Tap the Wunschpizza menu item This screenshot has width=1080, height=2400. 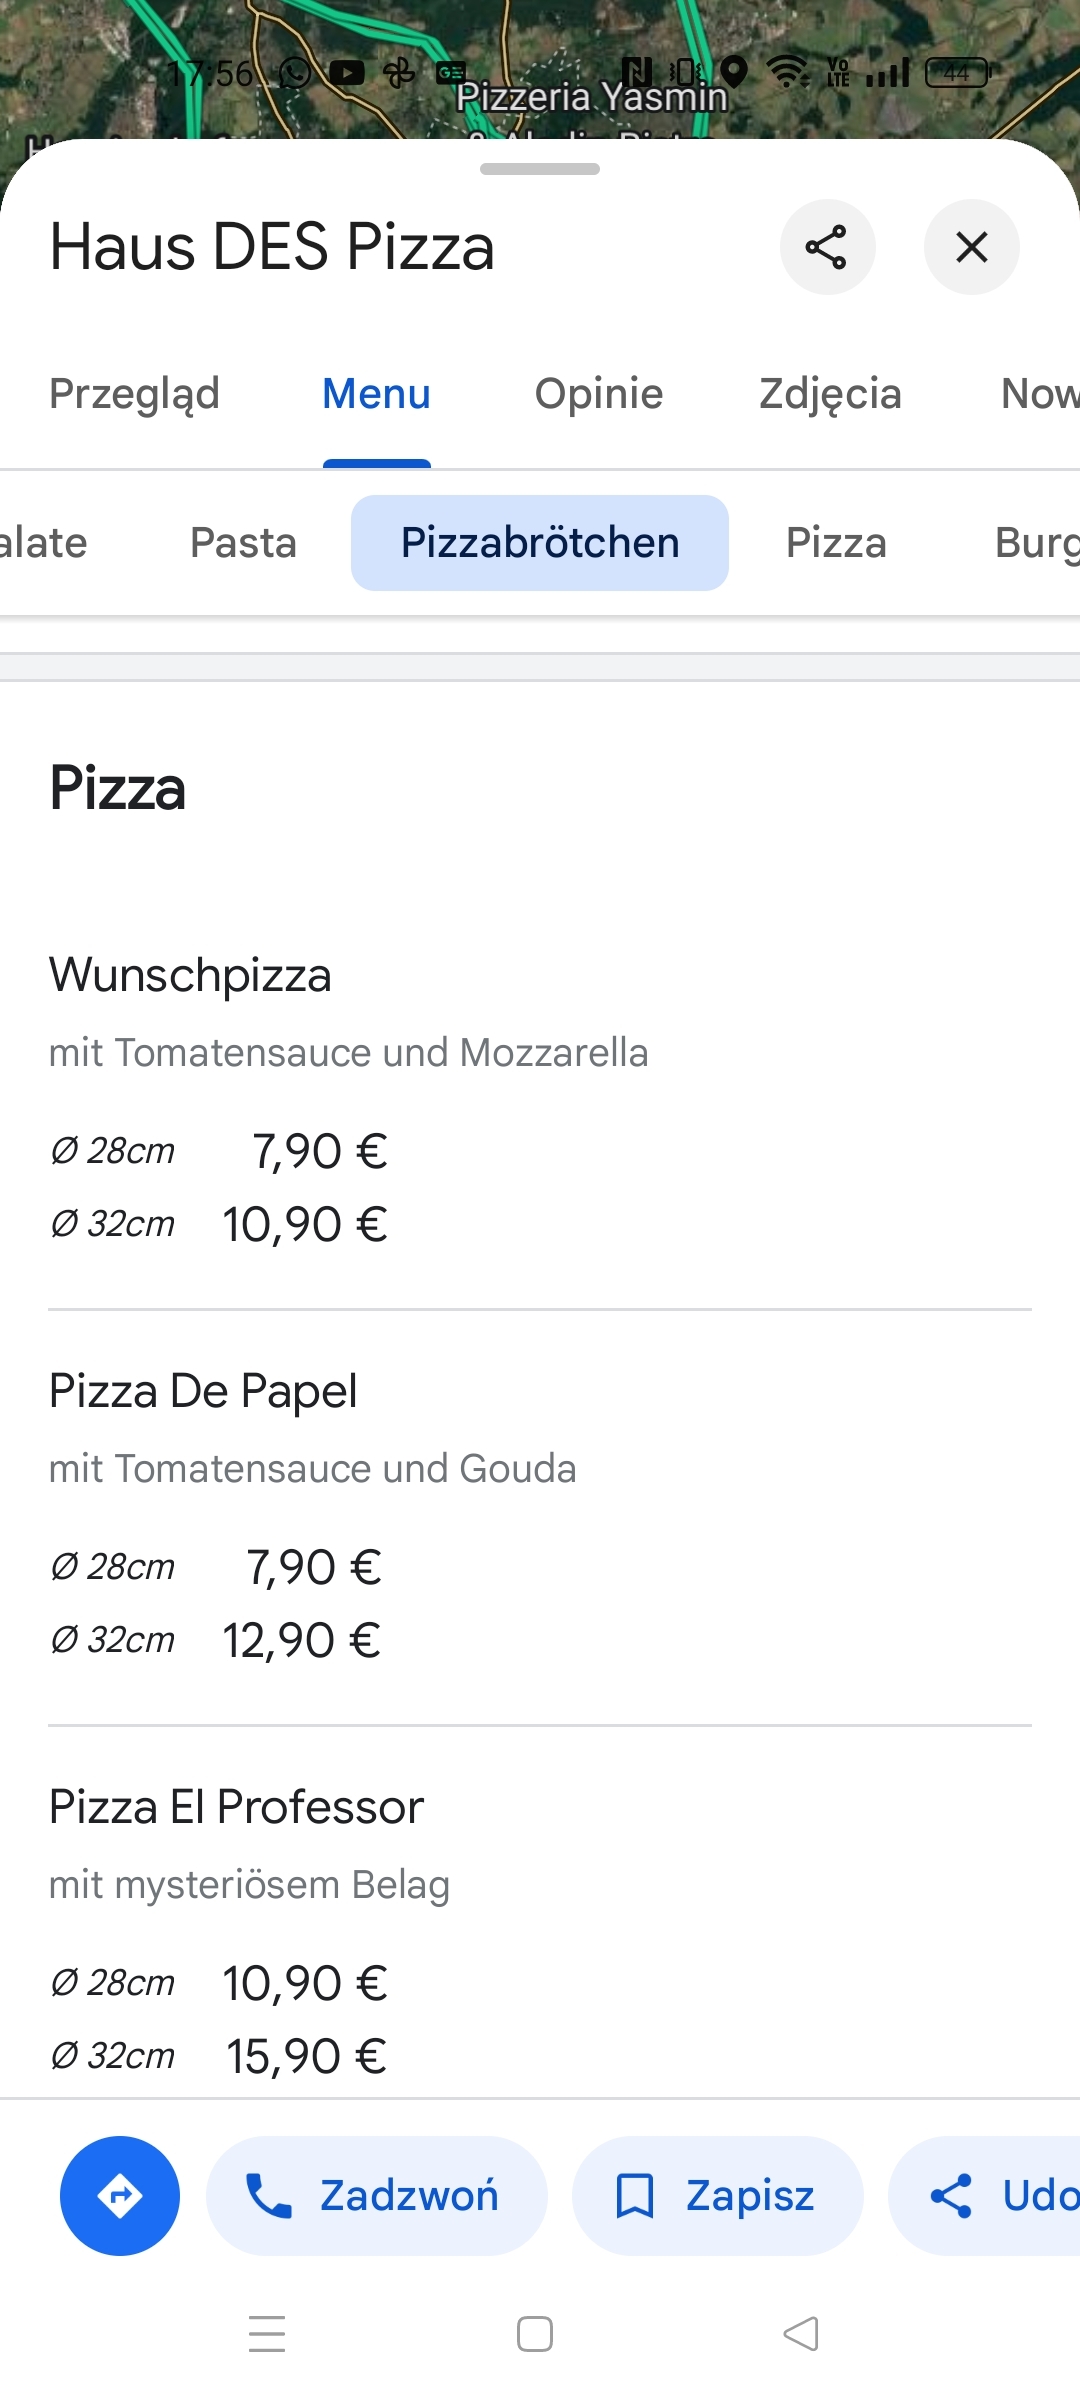tap(190, 975)
